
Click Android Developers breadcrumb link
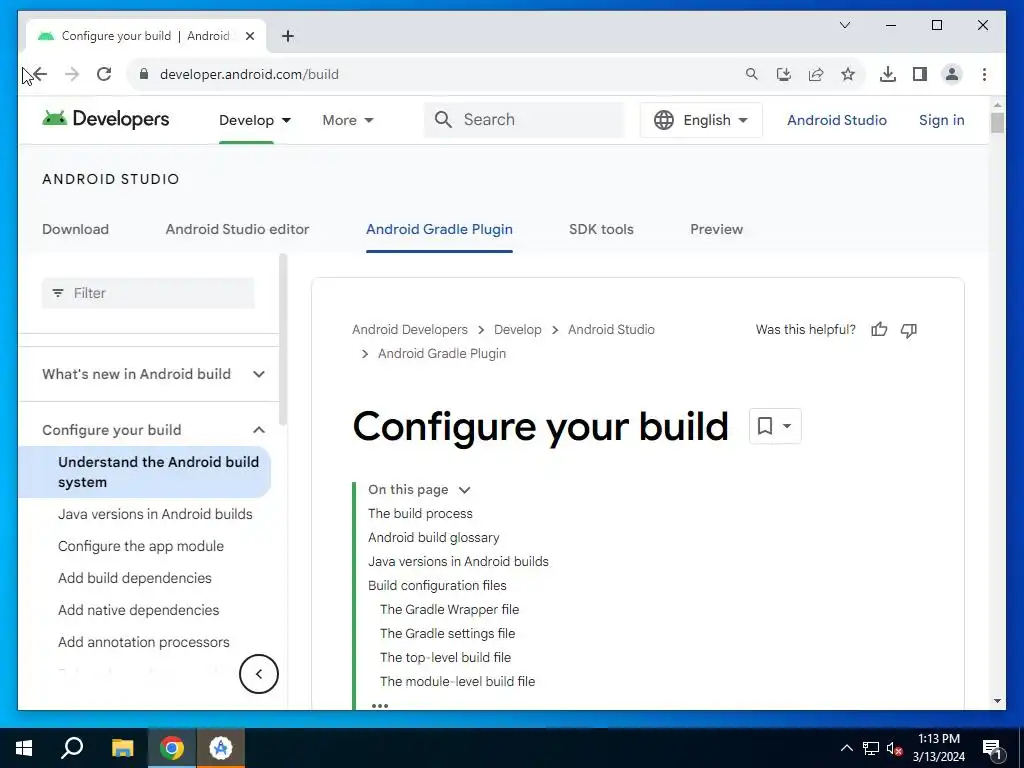(x=409, y=330)
